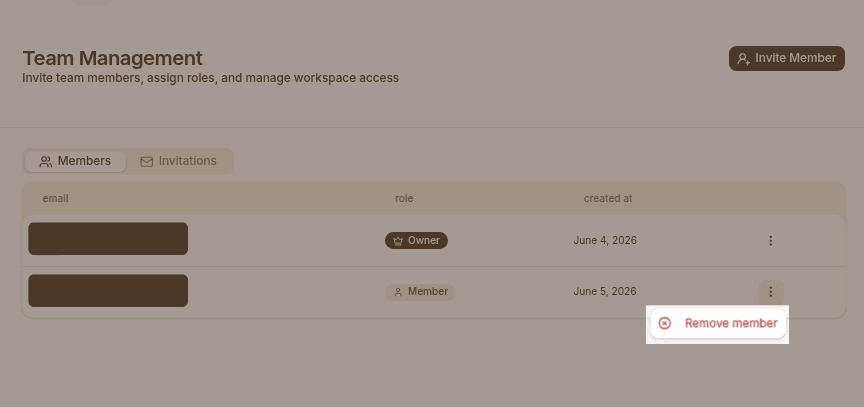The image size is (864, 407).
Task: Click the Owner role badge
Action: point(416,241)
